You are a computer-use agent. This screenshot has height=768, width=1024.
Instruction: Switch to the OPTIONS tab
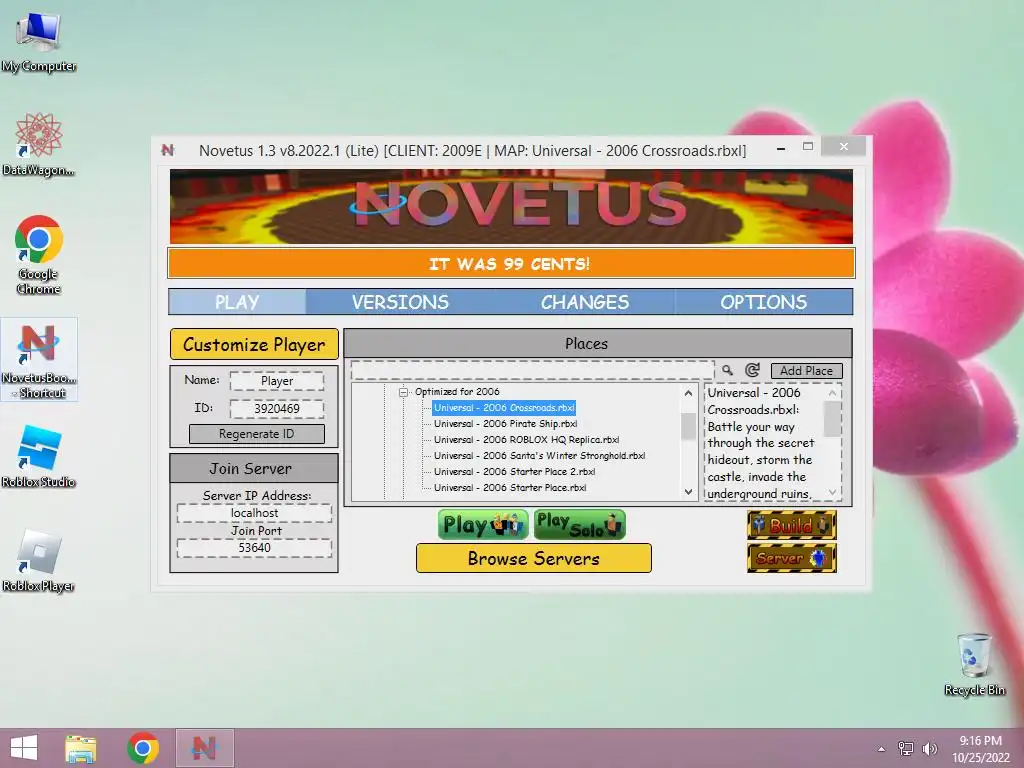tap(763, 302)
